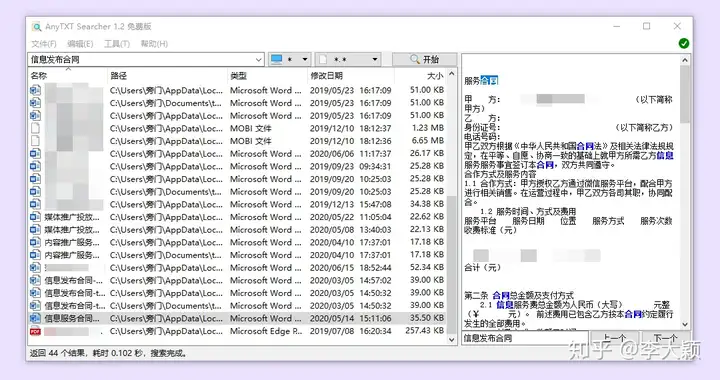Click status bar text 返回 44 个结果
This screenshot has width=720, height=380.
[x=57, y=353]
